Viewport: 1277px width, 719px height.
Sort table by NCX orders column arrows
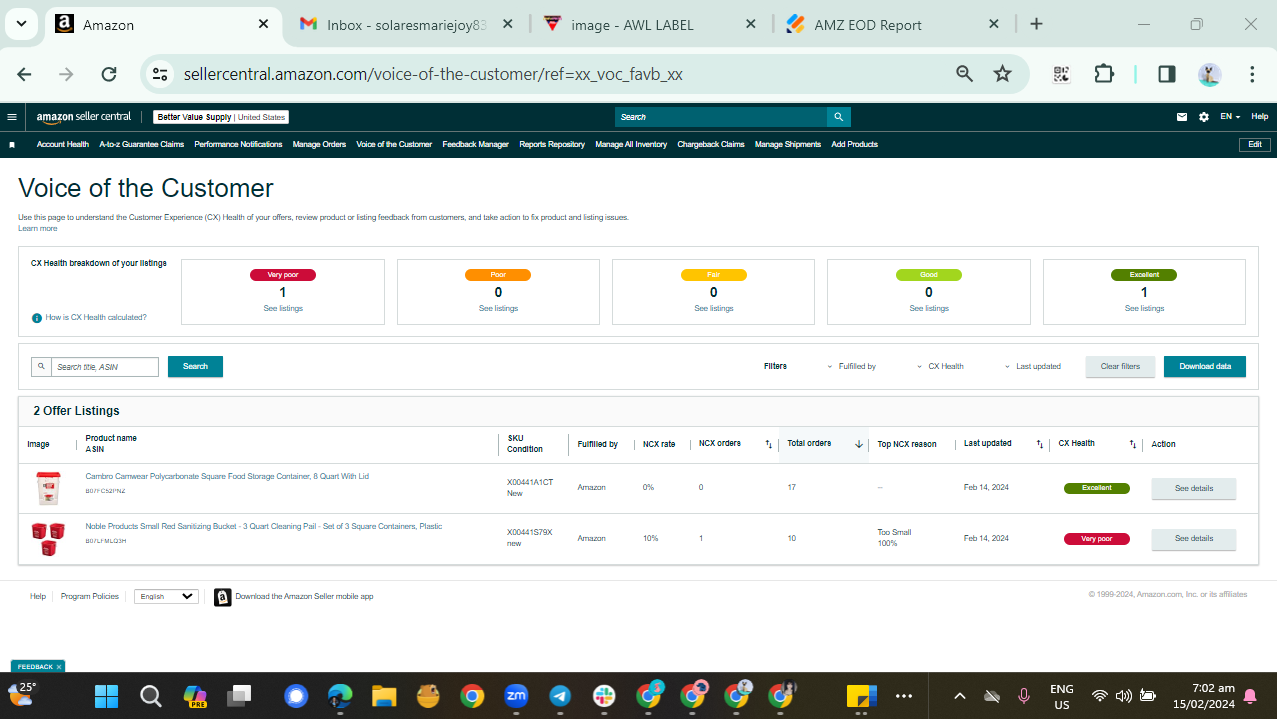point(768,444)
